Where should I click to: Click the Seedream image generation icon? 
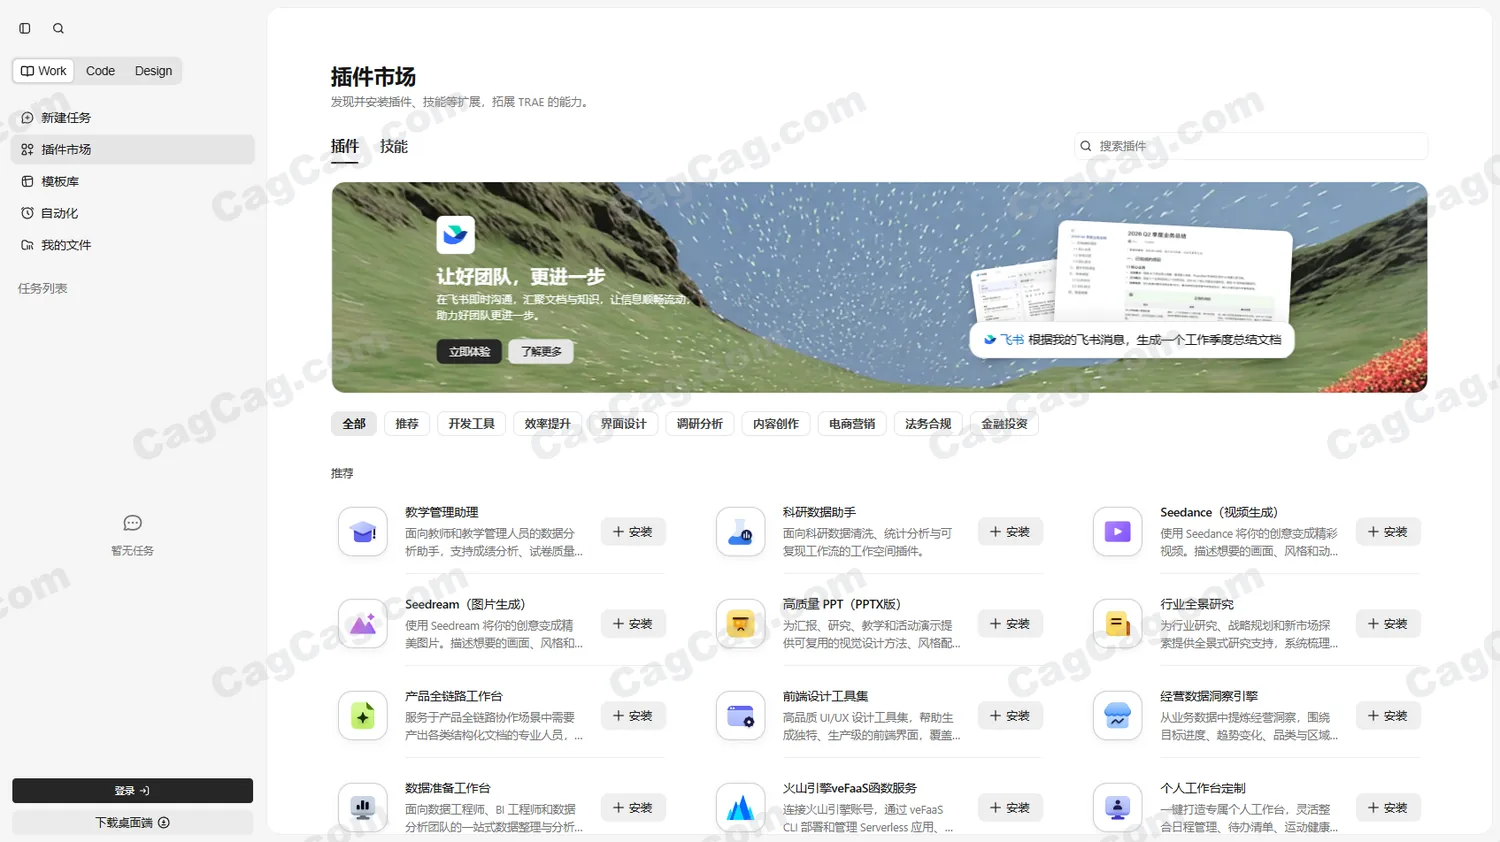(x=363, y=624)
